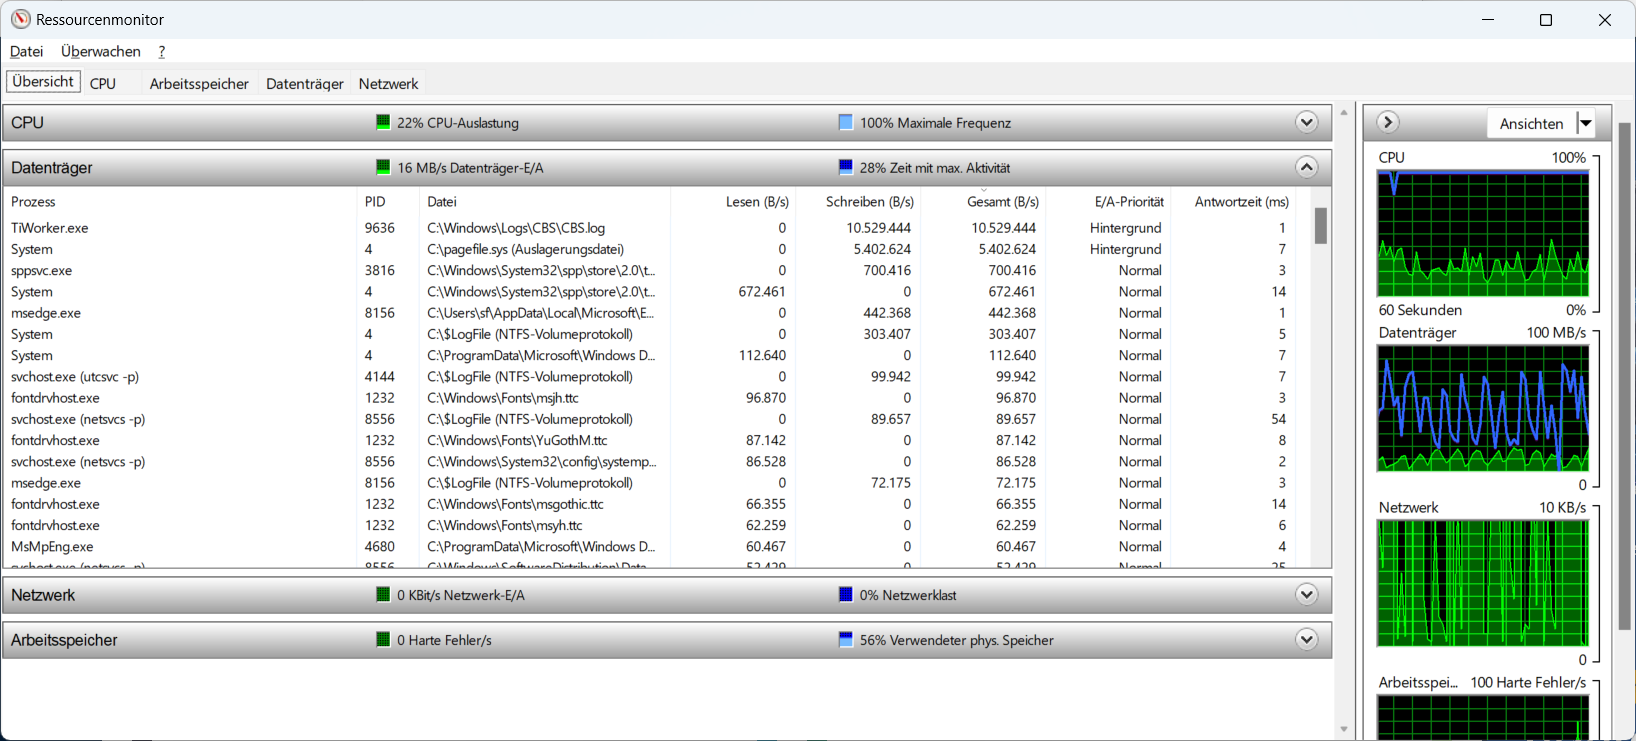The height and width of the screenshot is (741, 1636).
Task: Switch to the Übersicht tab
Action: (43, 82)
